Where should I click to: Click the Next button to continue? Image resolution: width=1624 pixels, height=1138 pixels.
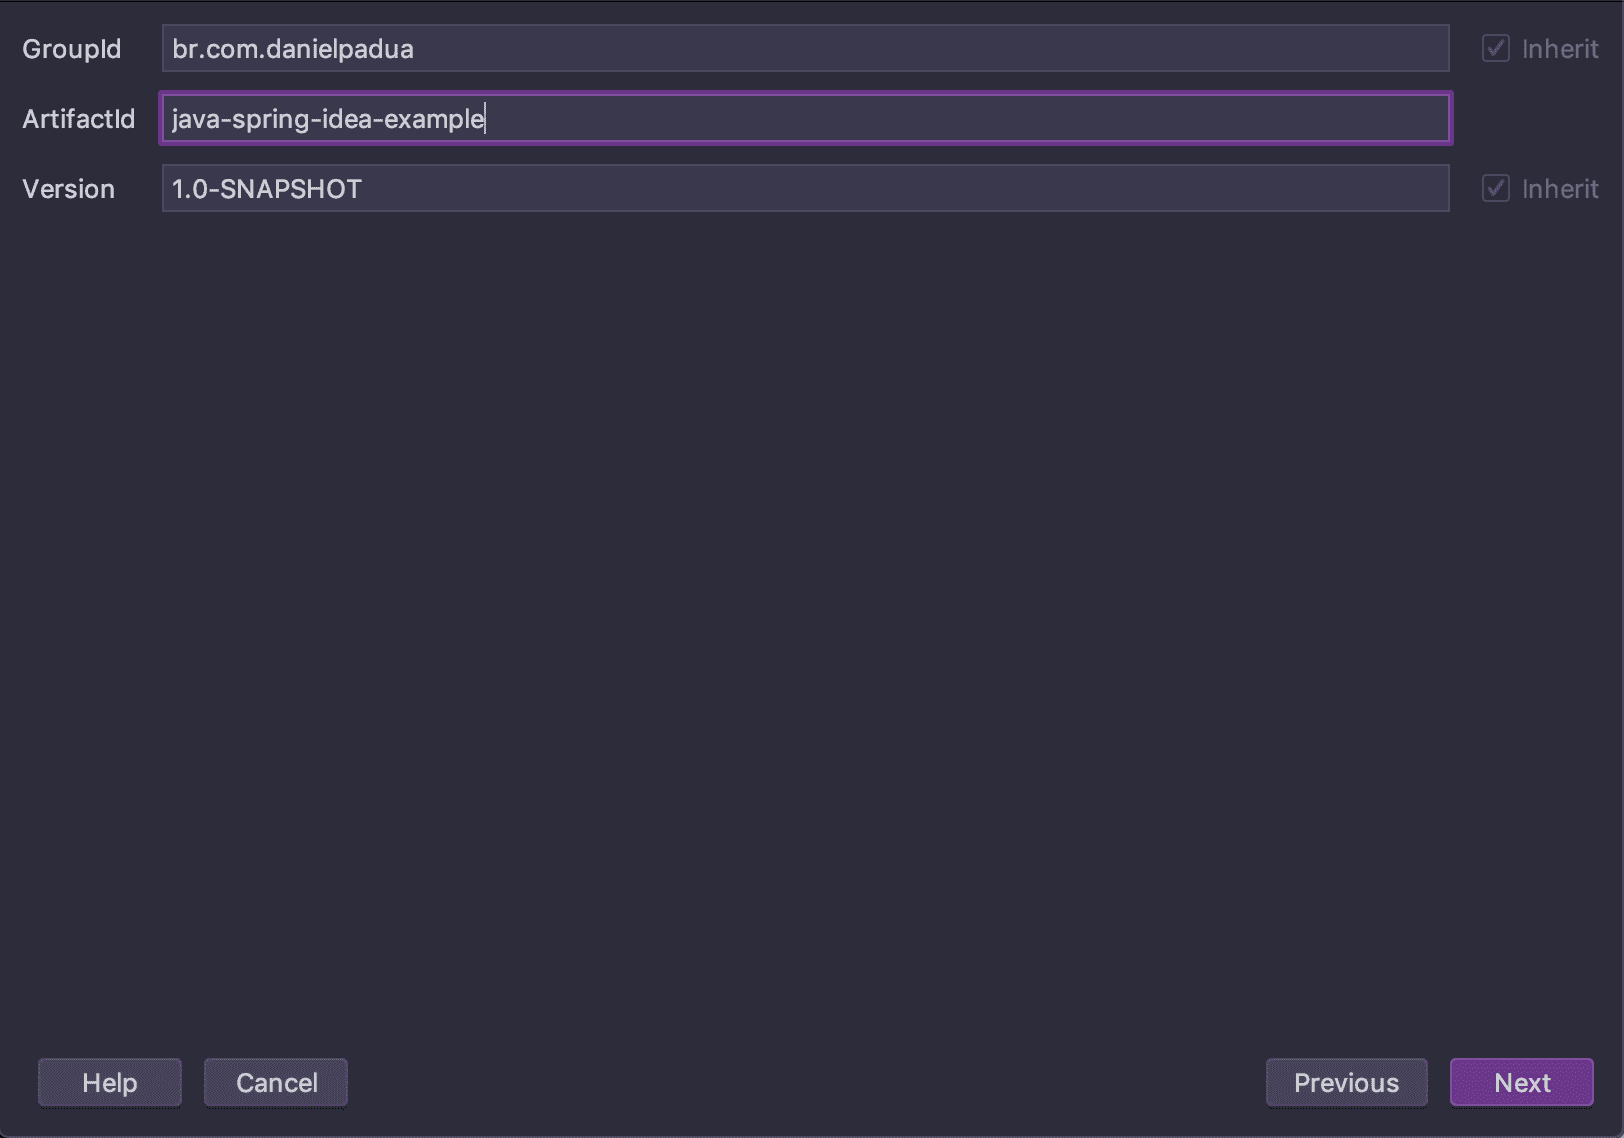(x=1521, y=1082)
